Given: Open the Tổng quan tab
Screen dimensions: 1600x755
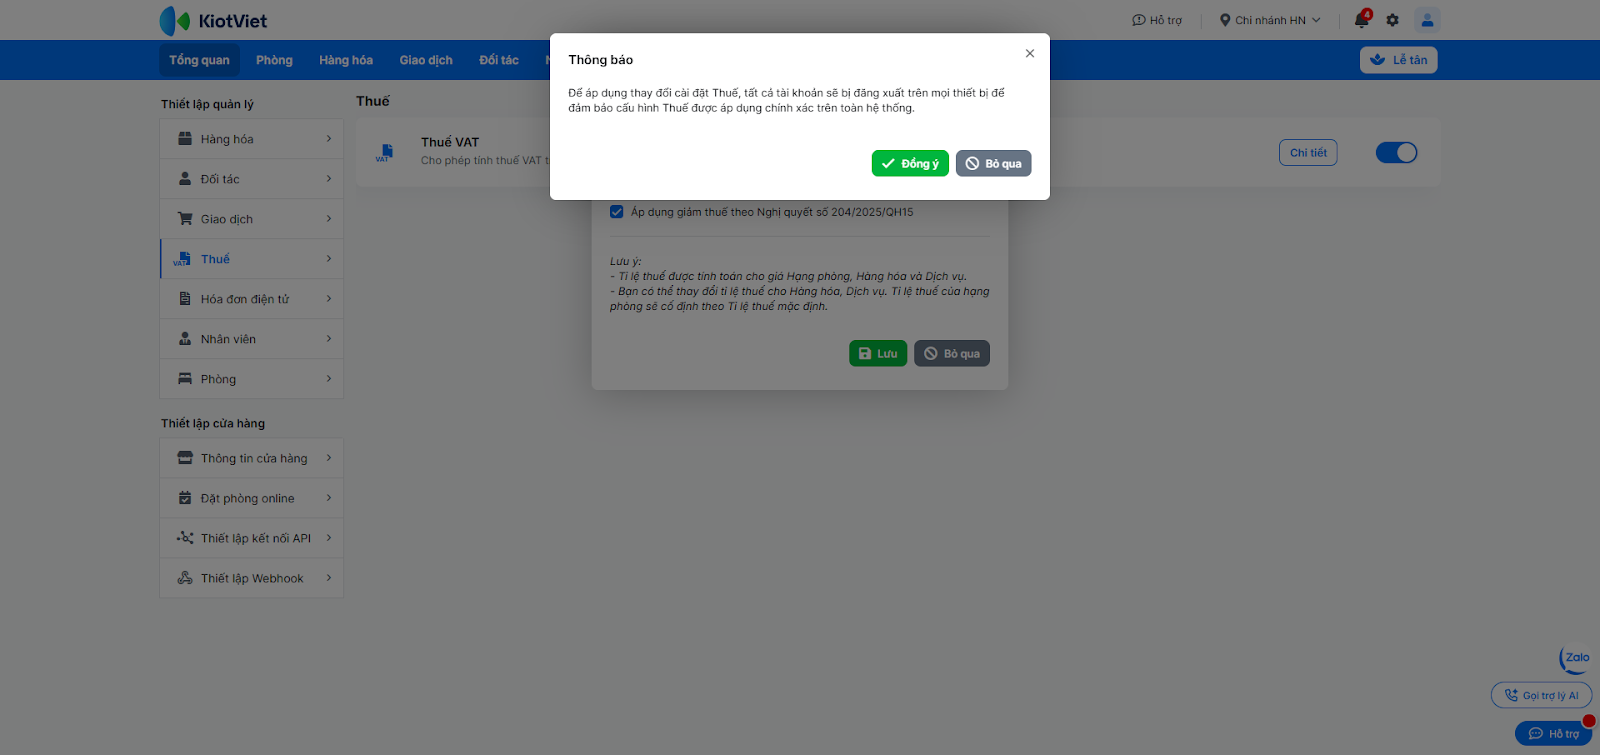Looking at the screenshot, I should click(x=199, y=60).
